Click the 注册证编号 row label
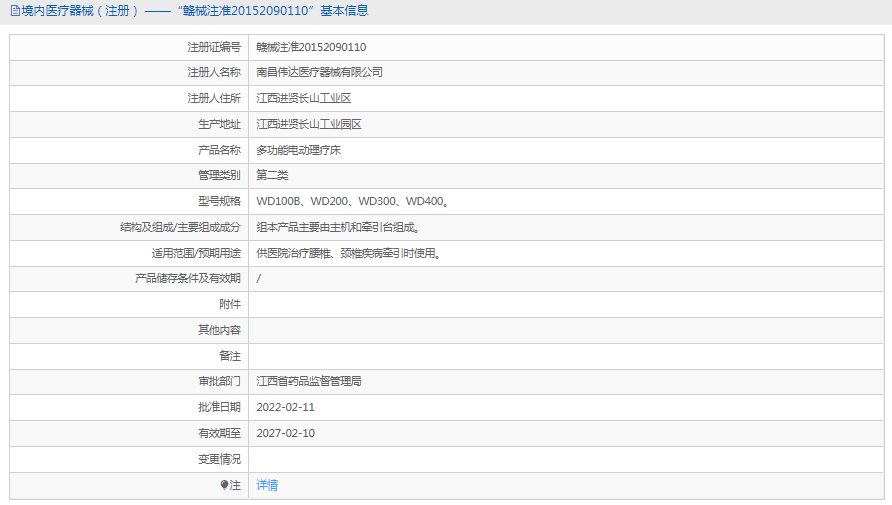 [x=214, y=47]
